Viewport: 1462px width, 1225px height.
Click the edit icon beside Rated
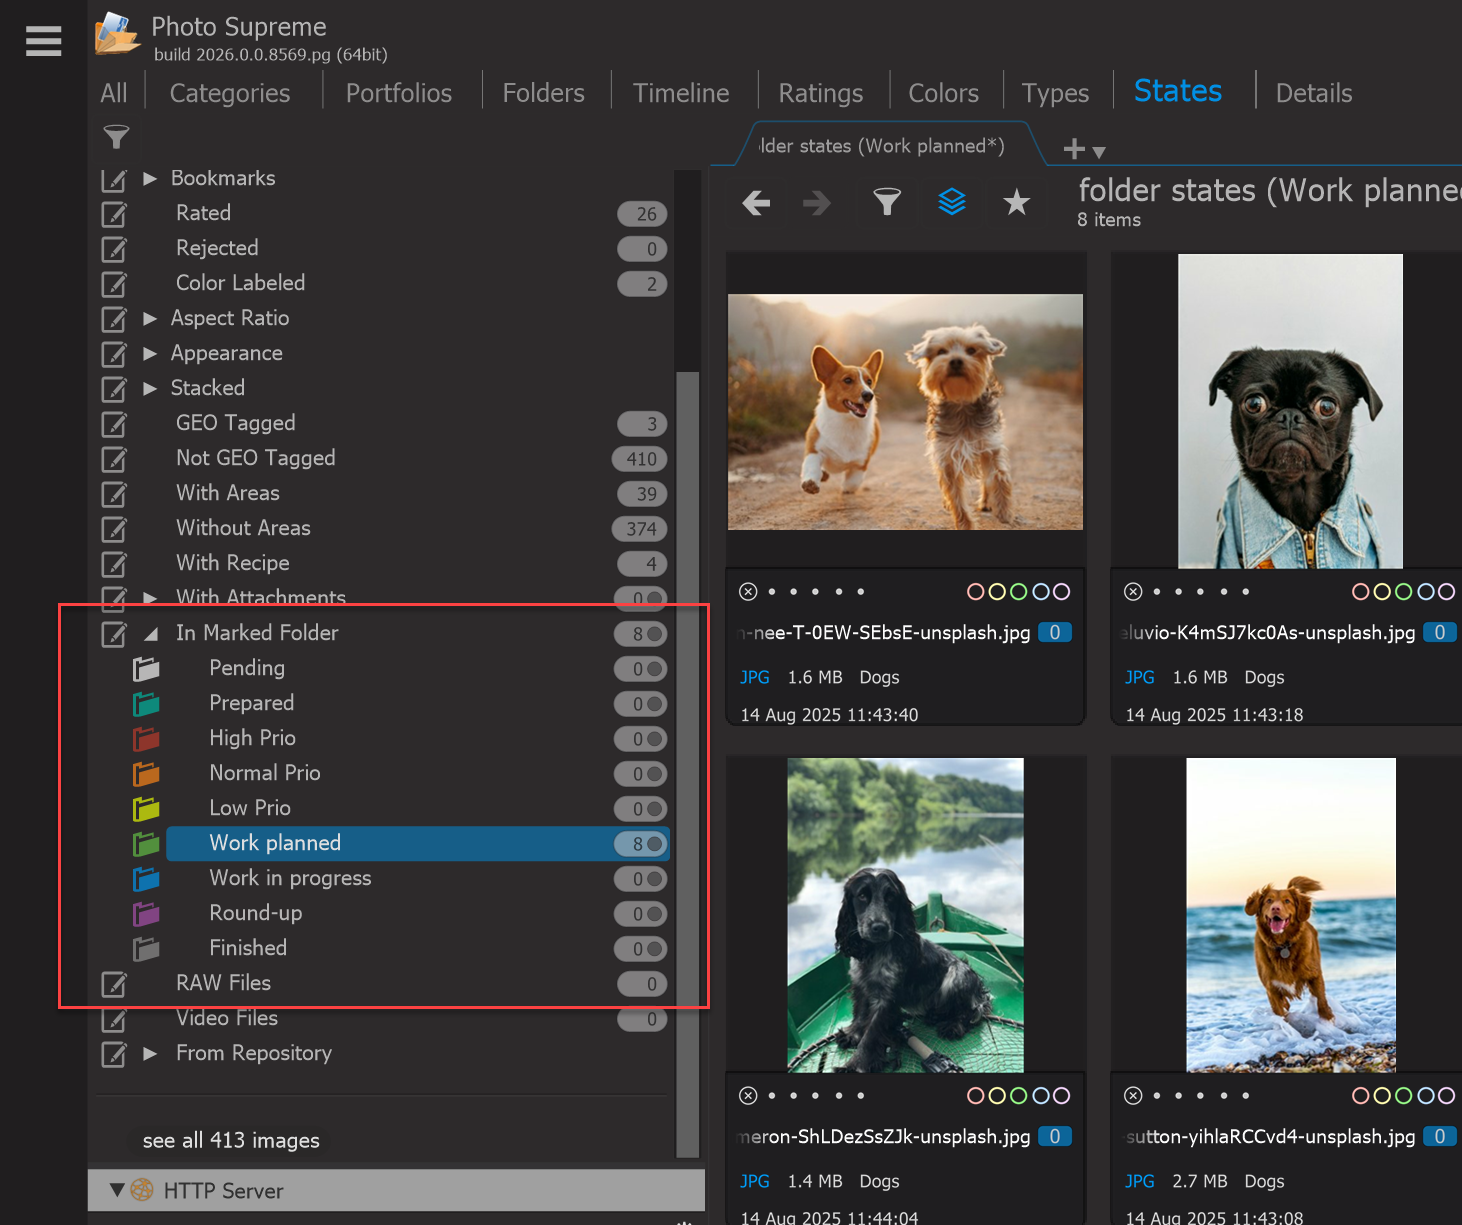[x=115, y=214]
